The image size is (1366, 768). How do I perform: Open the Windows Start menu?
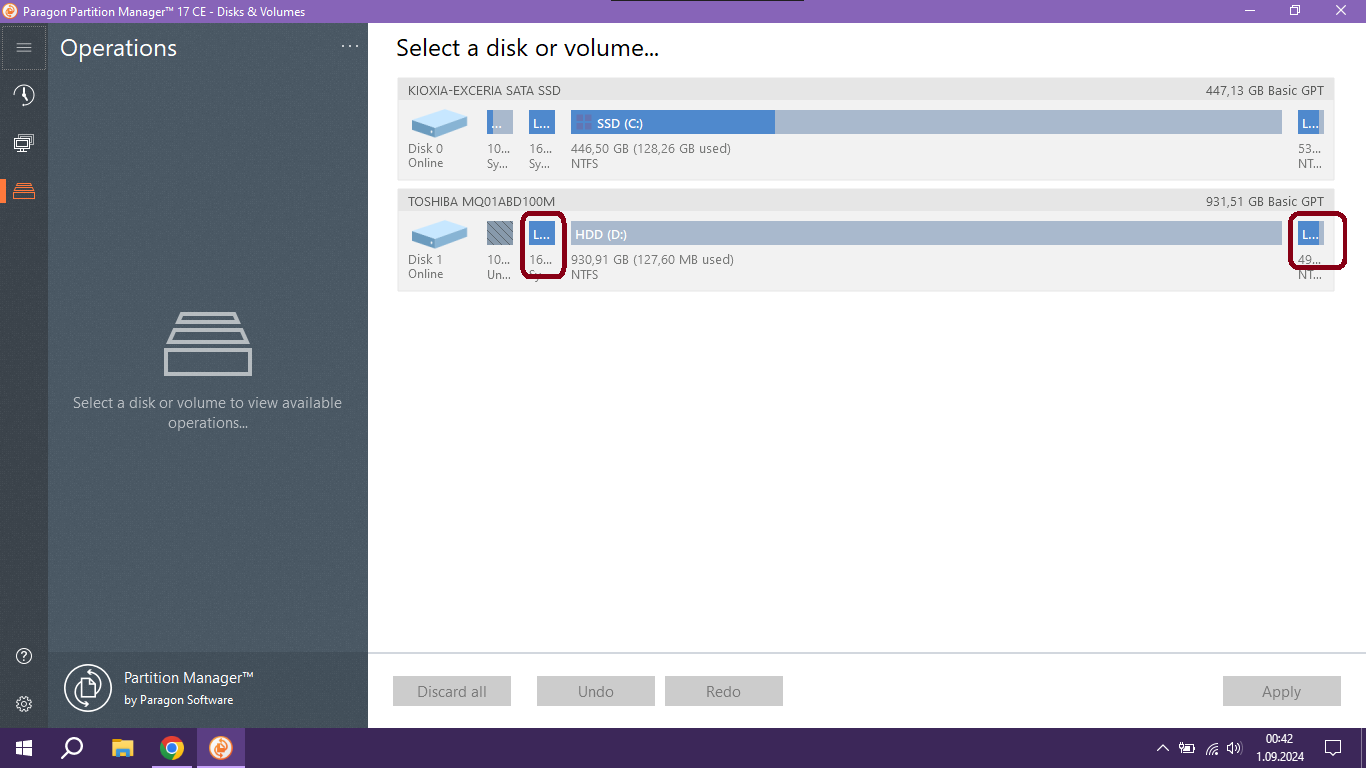point(24,748)
